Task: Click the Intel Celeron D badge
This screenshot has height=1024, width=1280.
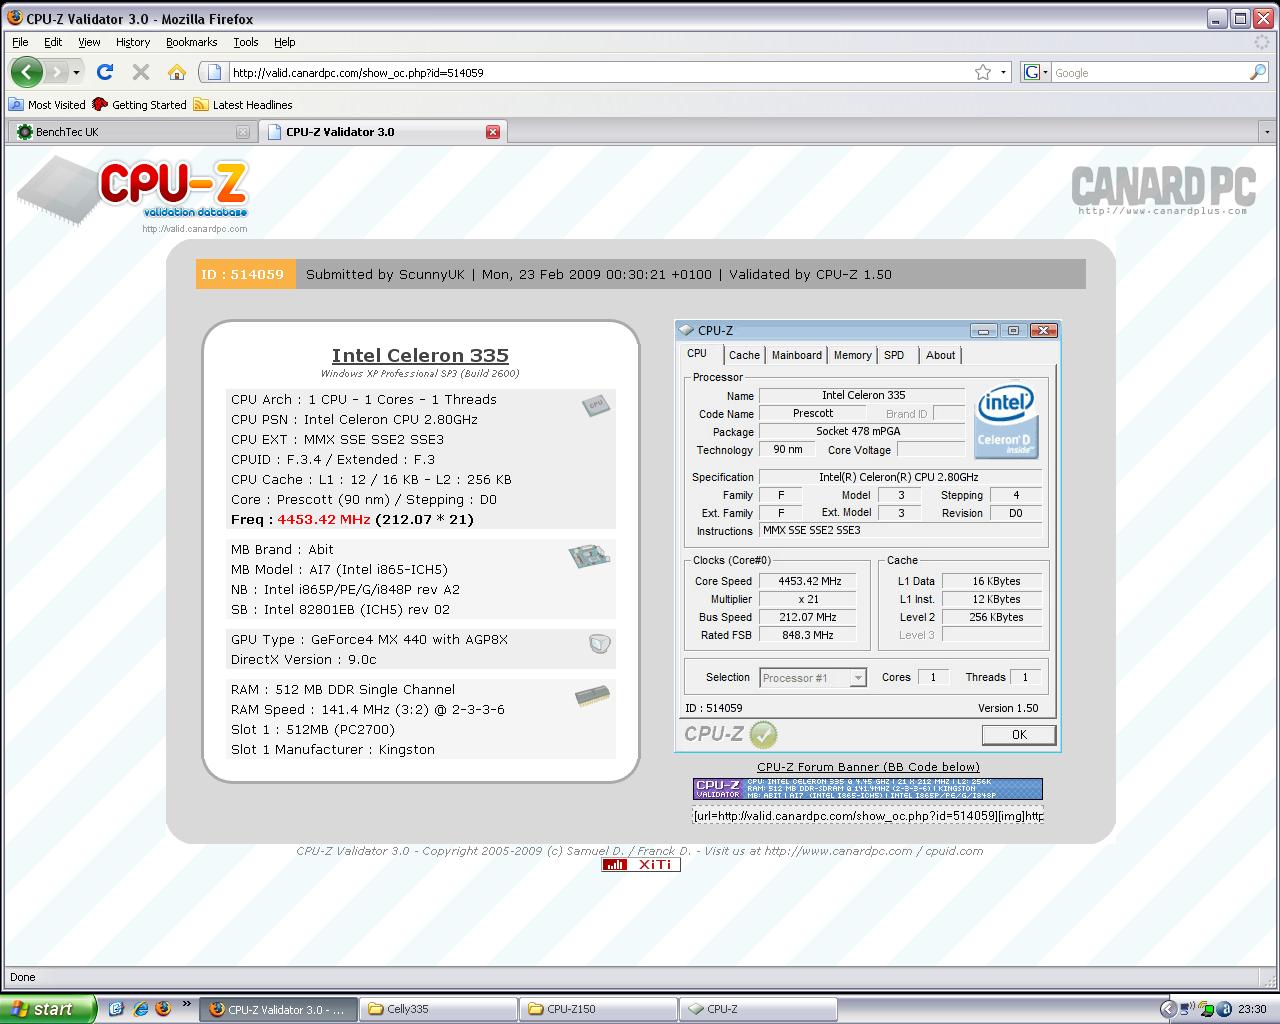Action: [1006, 419]
